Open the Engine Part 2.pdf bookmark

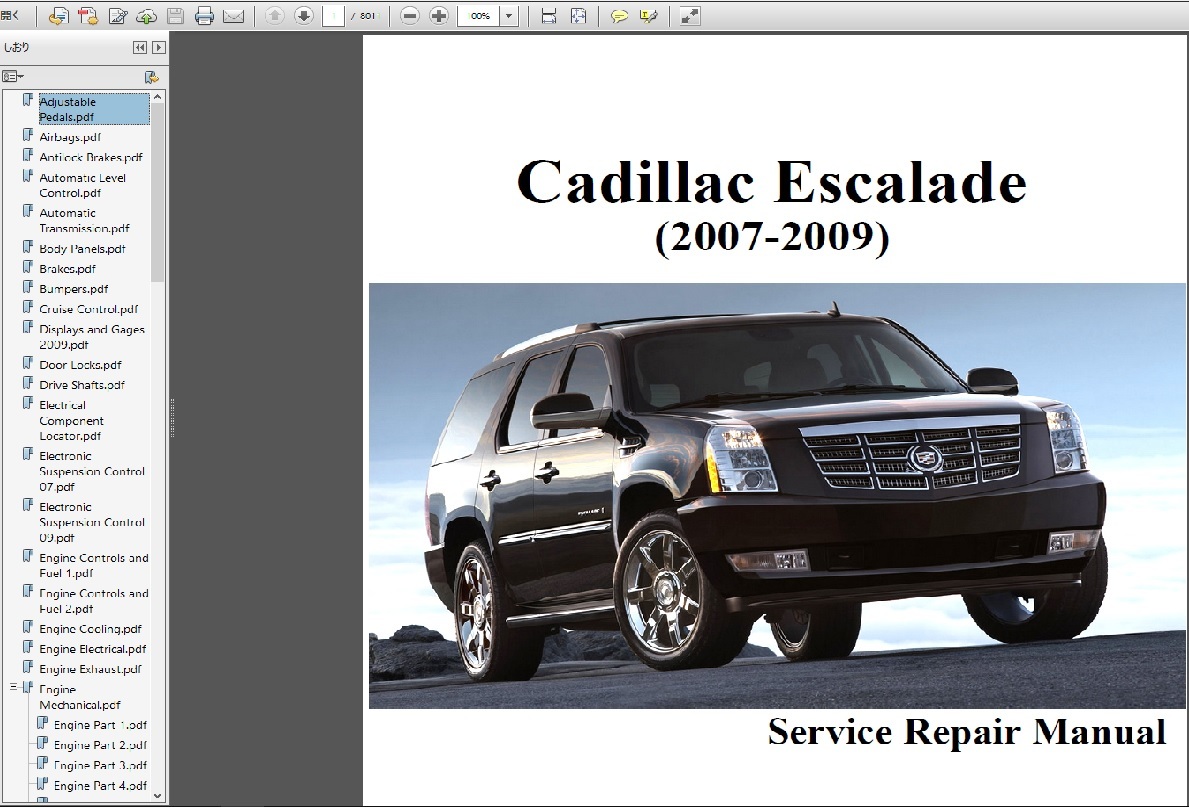click(x=100, y=746)
